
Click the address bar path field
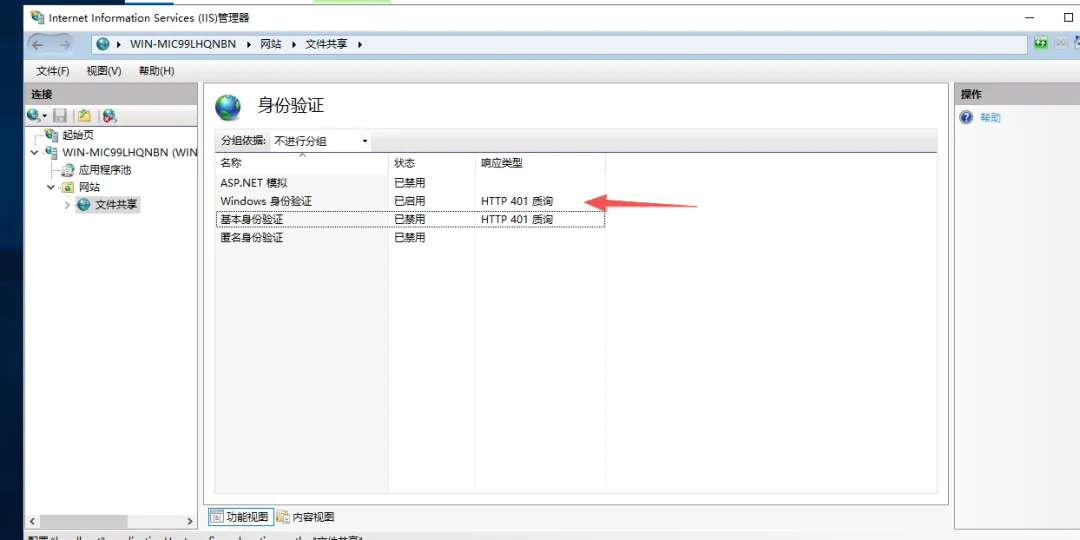560,44
